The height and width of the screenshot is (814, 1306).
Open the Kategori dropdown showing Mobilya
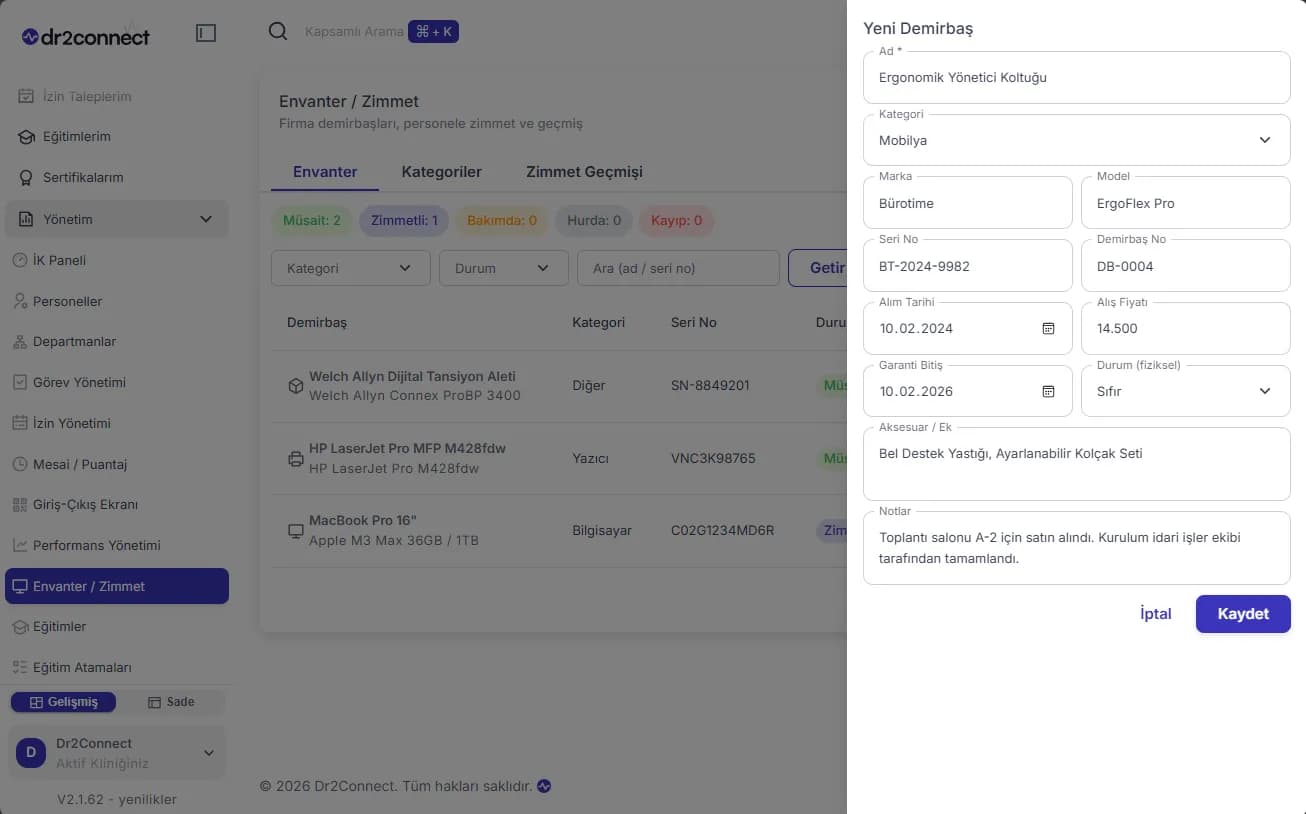pos(1077,140)
